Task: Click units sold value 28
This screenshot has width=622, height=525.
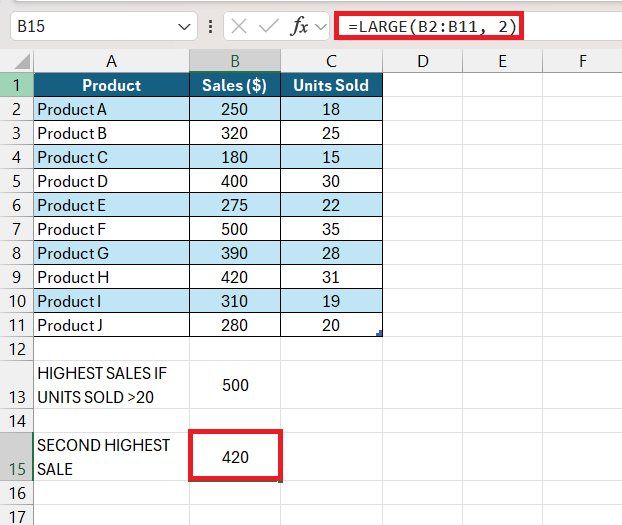Action: click(331, 253)
